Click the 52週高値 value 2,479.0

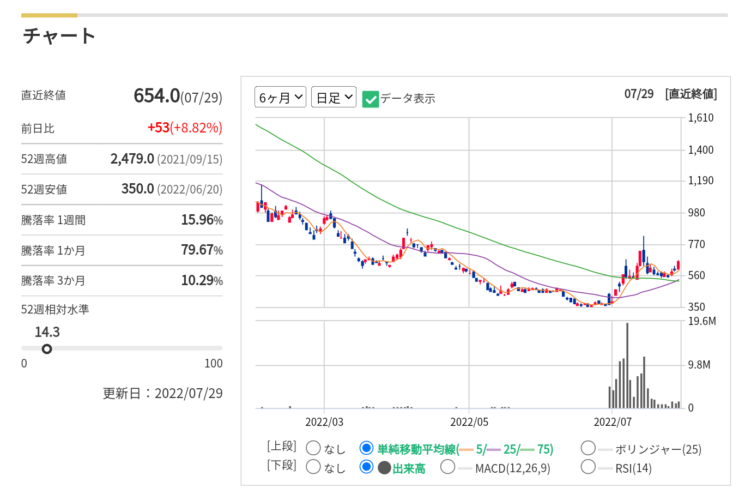click(132, 159)
